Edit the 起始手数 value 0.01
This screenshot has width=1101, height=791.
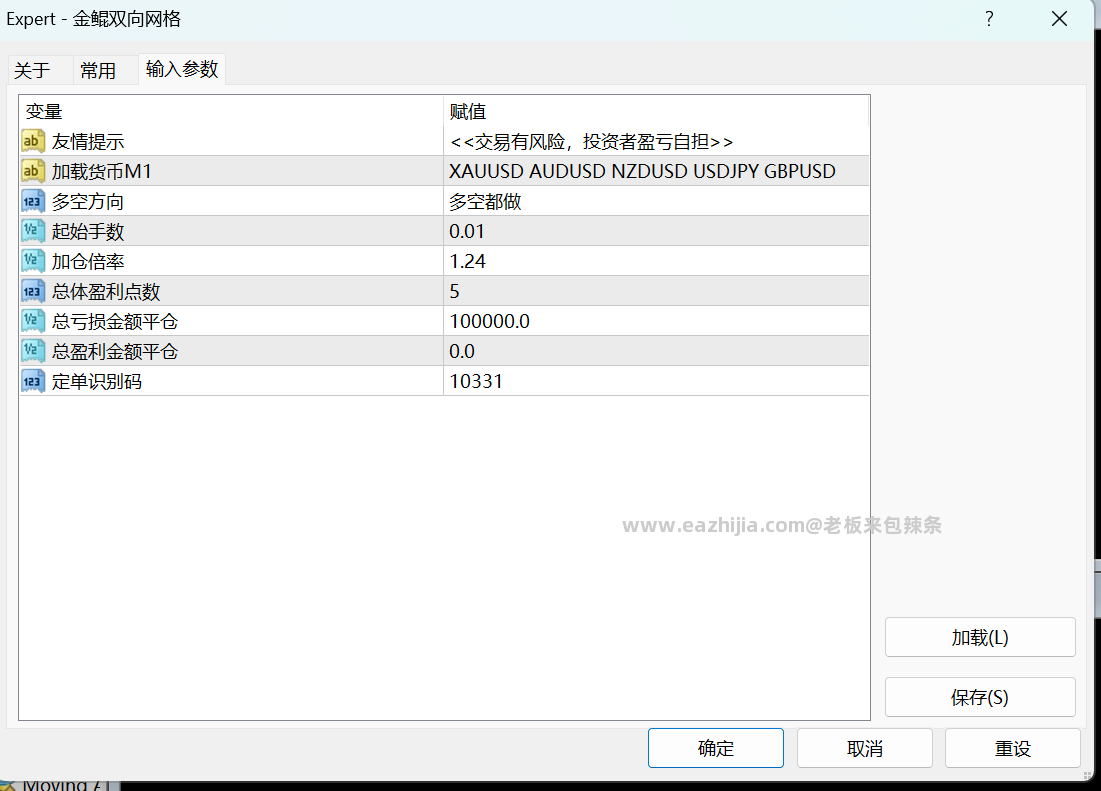tap(656, 231)
